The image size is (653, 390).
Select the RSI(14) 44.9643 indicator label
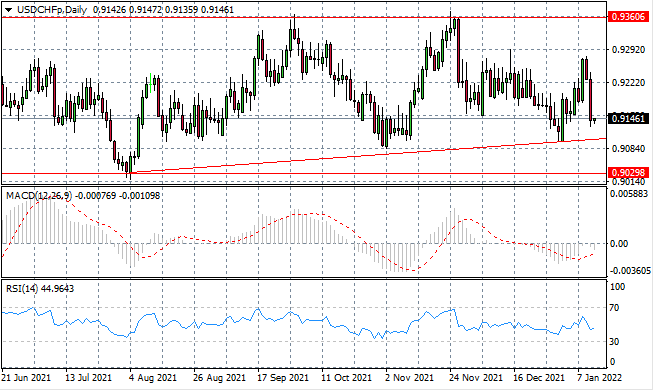(x=40, y=288)
